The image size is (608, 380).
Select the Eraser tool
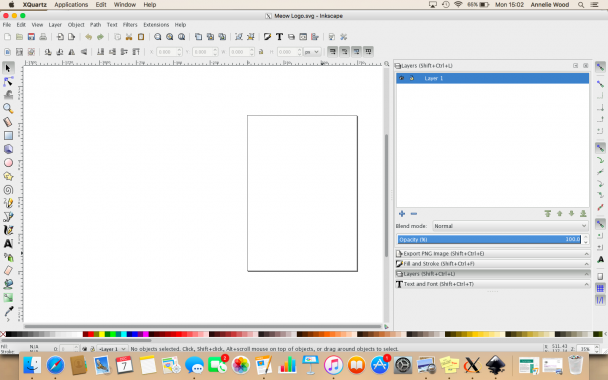pos(8,271)
